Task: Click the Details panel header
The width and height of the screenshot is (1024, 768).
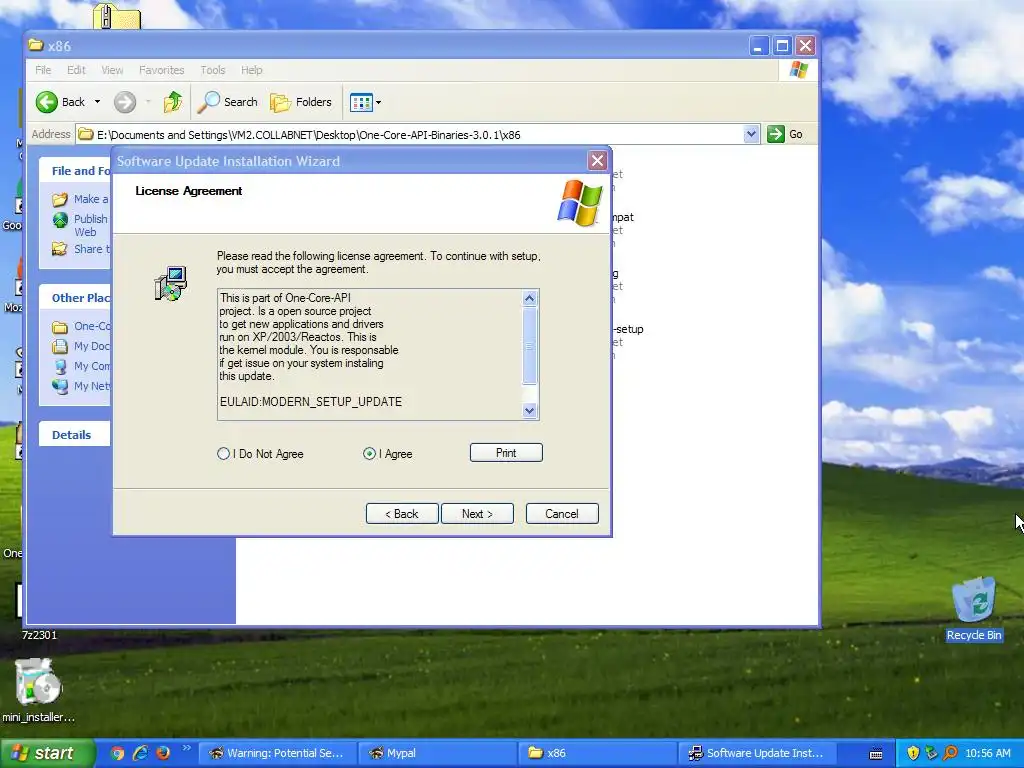Action: [x=74, y=434]
